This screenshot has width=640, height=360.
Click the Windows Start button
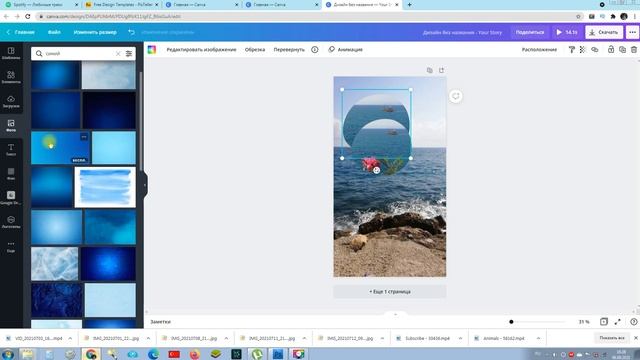[x=8, y=354]
